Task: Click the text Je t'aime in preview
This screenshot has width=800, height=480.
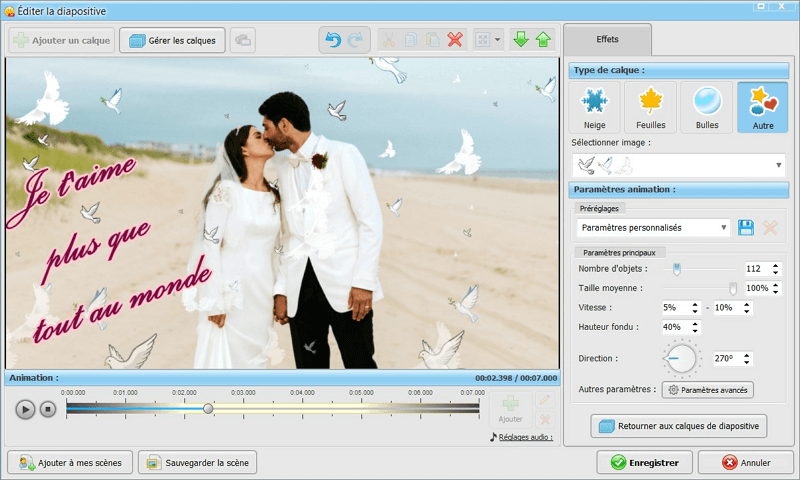Action: click(69, 190)
